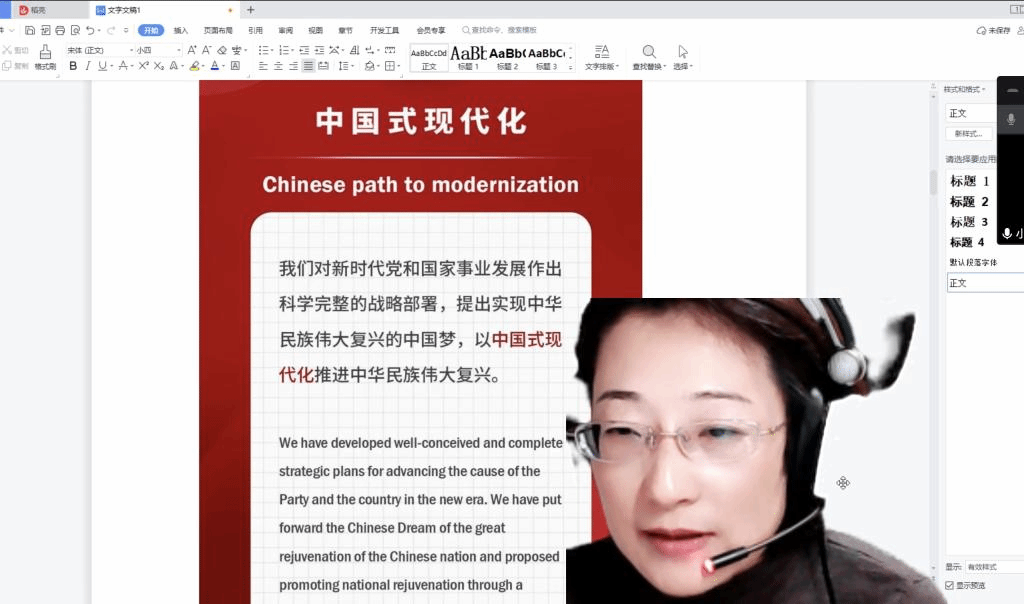Viewport: 1024px width, 604px height.
Task: Click the 新样式 button
Action: [x=967, y=133]
